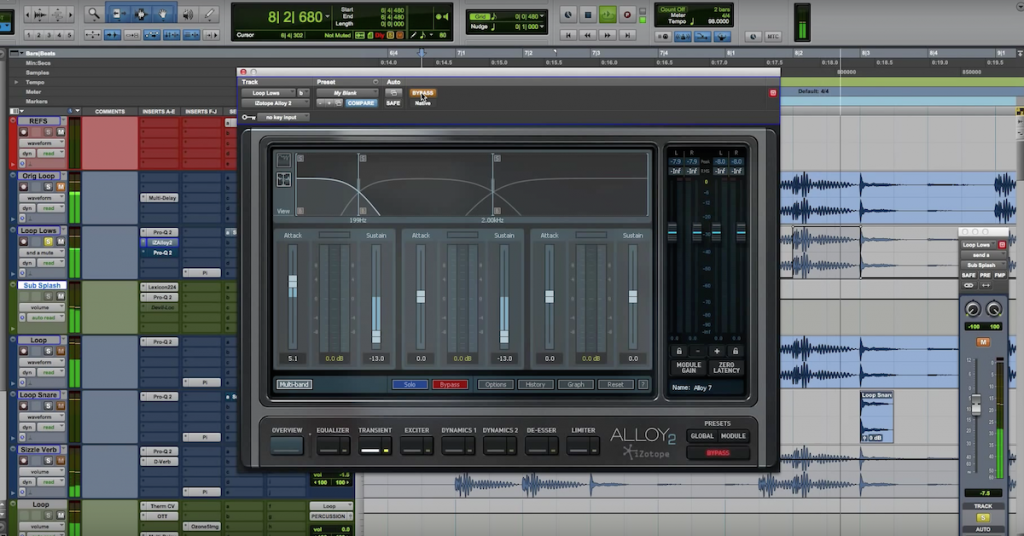Click the COMPARE button
1024x536 pixels.
(x=360, y=103)
